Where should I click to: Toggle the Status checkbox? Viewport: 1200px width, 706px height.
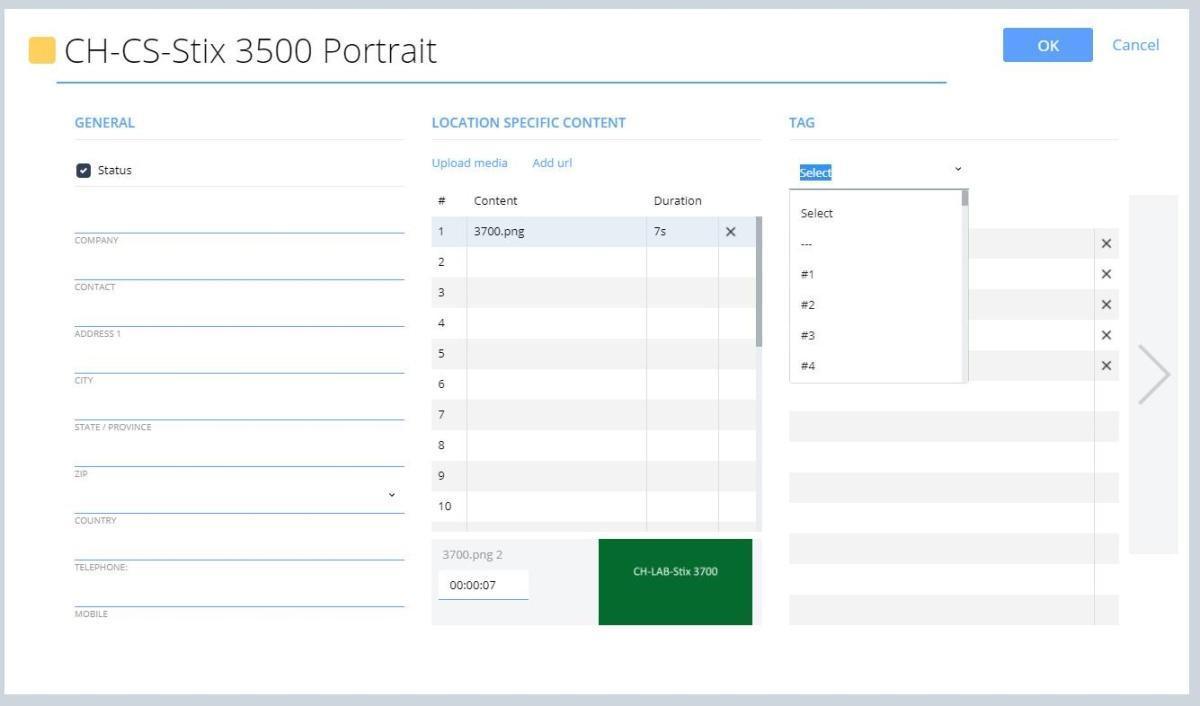pyautogui.click(x=84, y=170)
